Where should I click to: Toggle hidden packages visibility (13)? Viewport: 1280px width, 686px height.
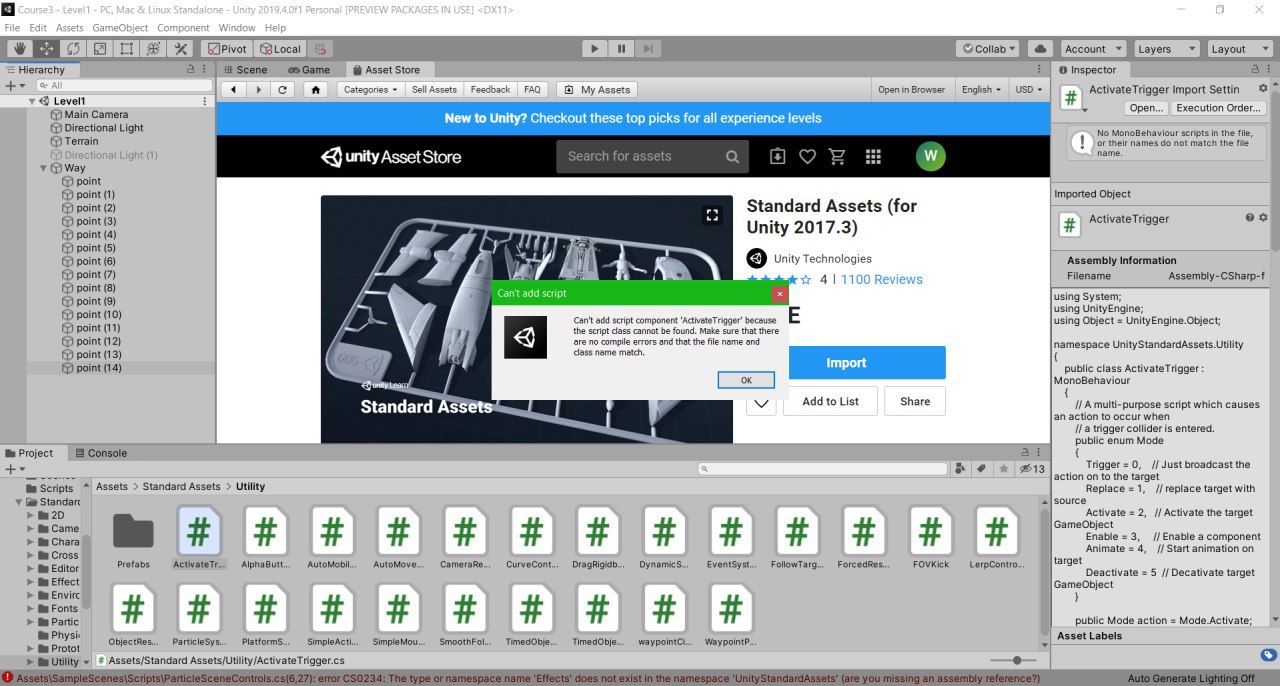tap(1030, 469)
